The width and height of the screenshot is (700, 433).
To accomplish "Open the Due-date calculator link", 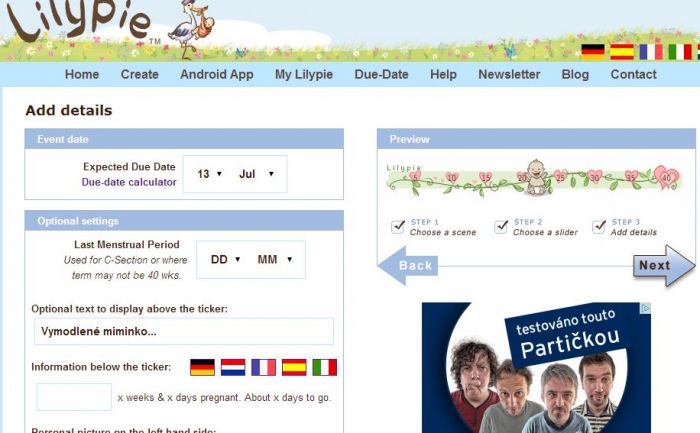I will 129,182.
